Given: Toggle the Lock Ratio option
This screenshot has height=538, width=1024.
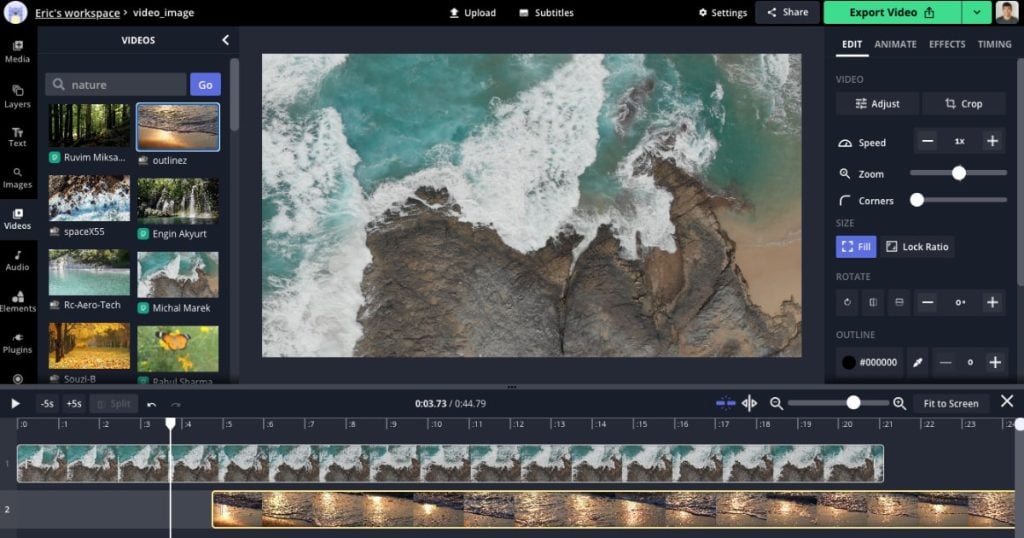Looking at the screenshot, I should [917, 247].
